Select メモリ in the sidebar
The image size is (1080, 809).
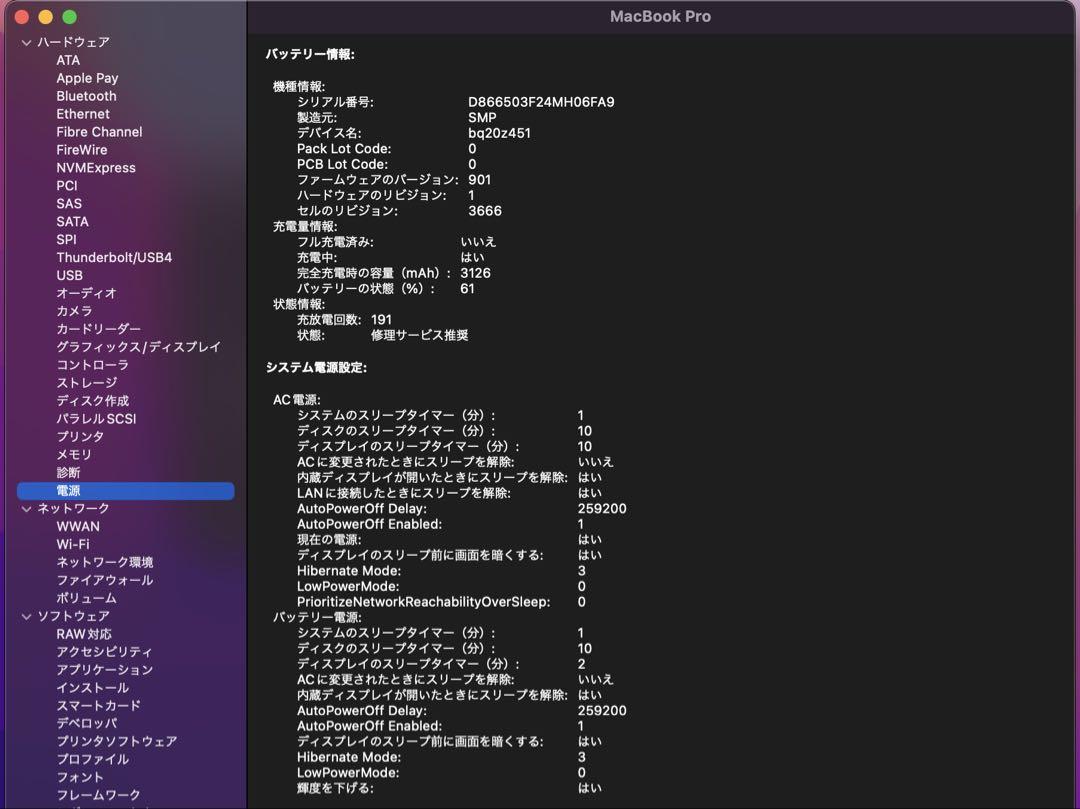click(x=74, y=454)
